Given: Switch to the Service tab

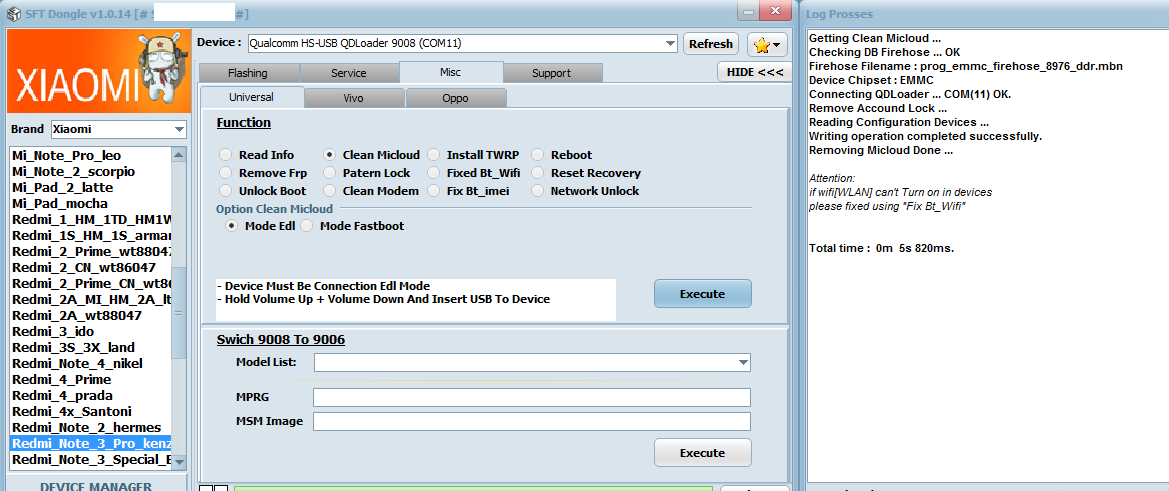Looking at the screenshot, I should coord(349,73).
